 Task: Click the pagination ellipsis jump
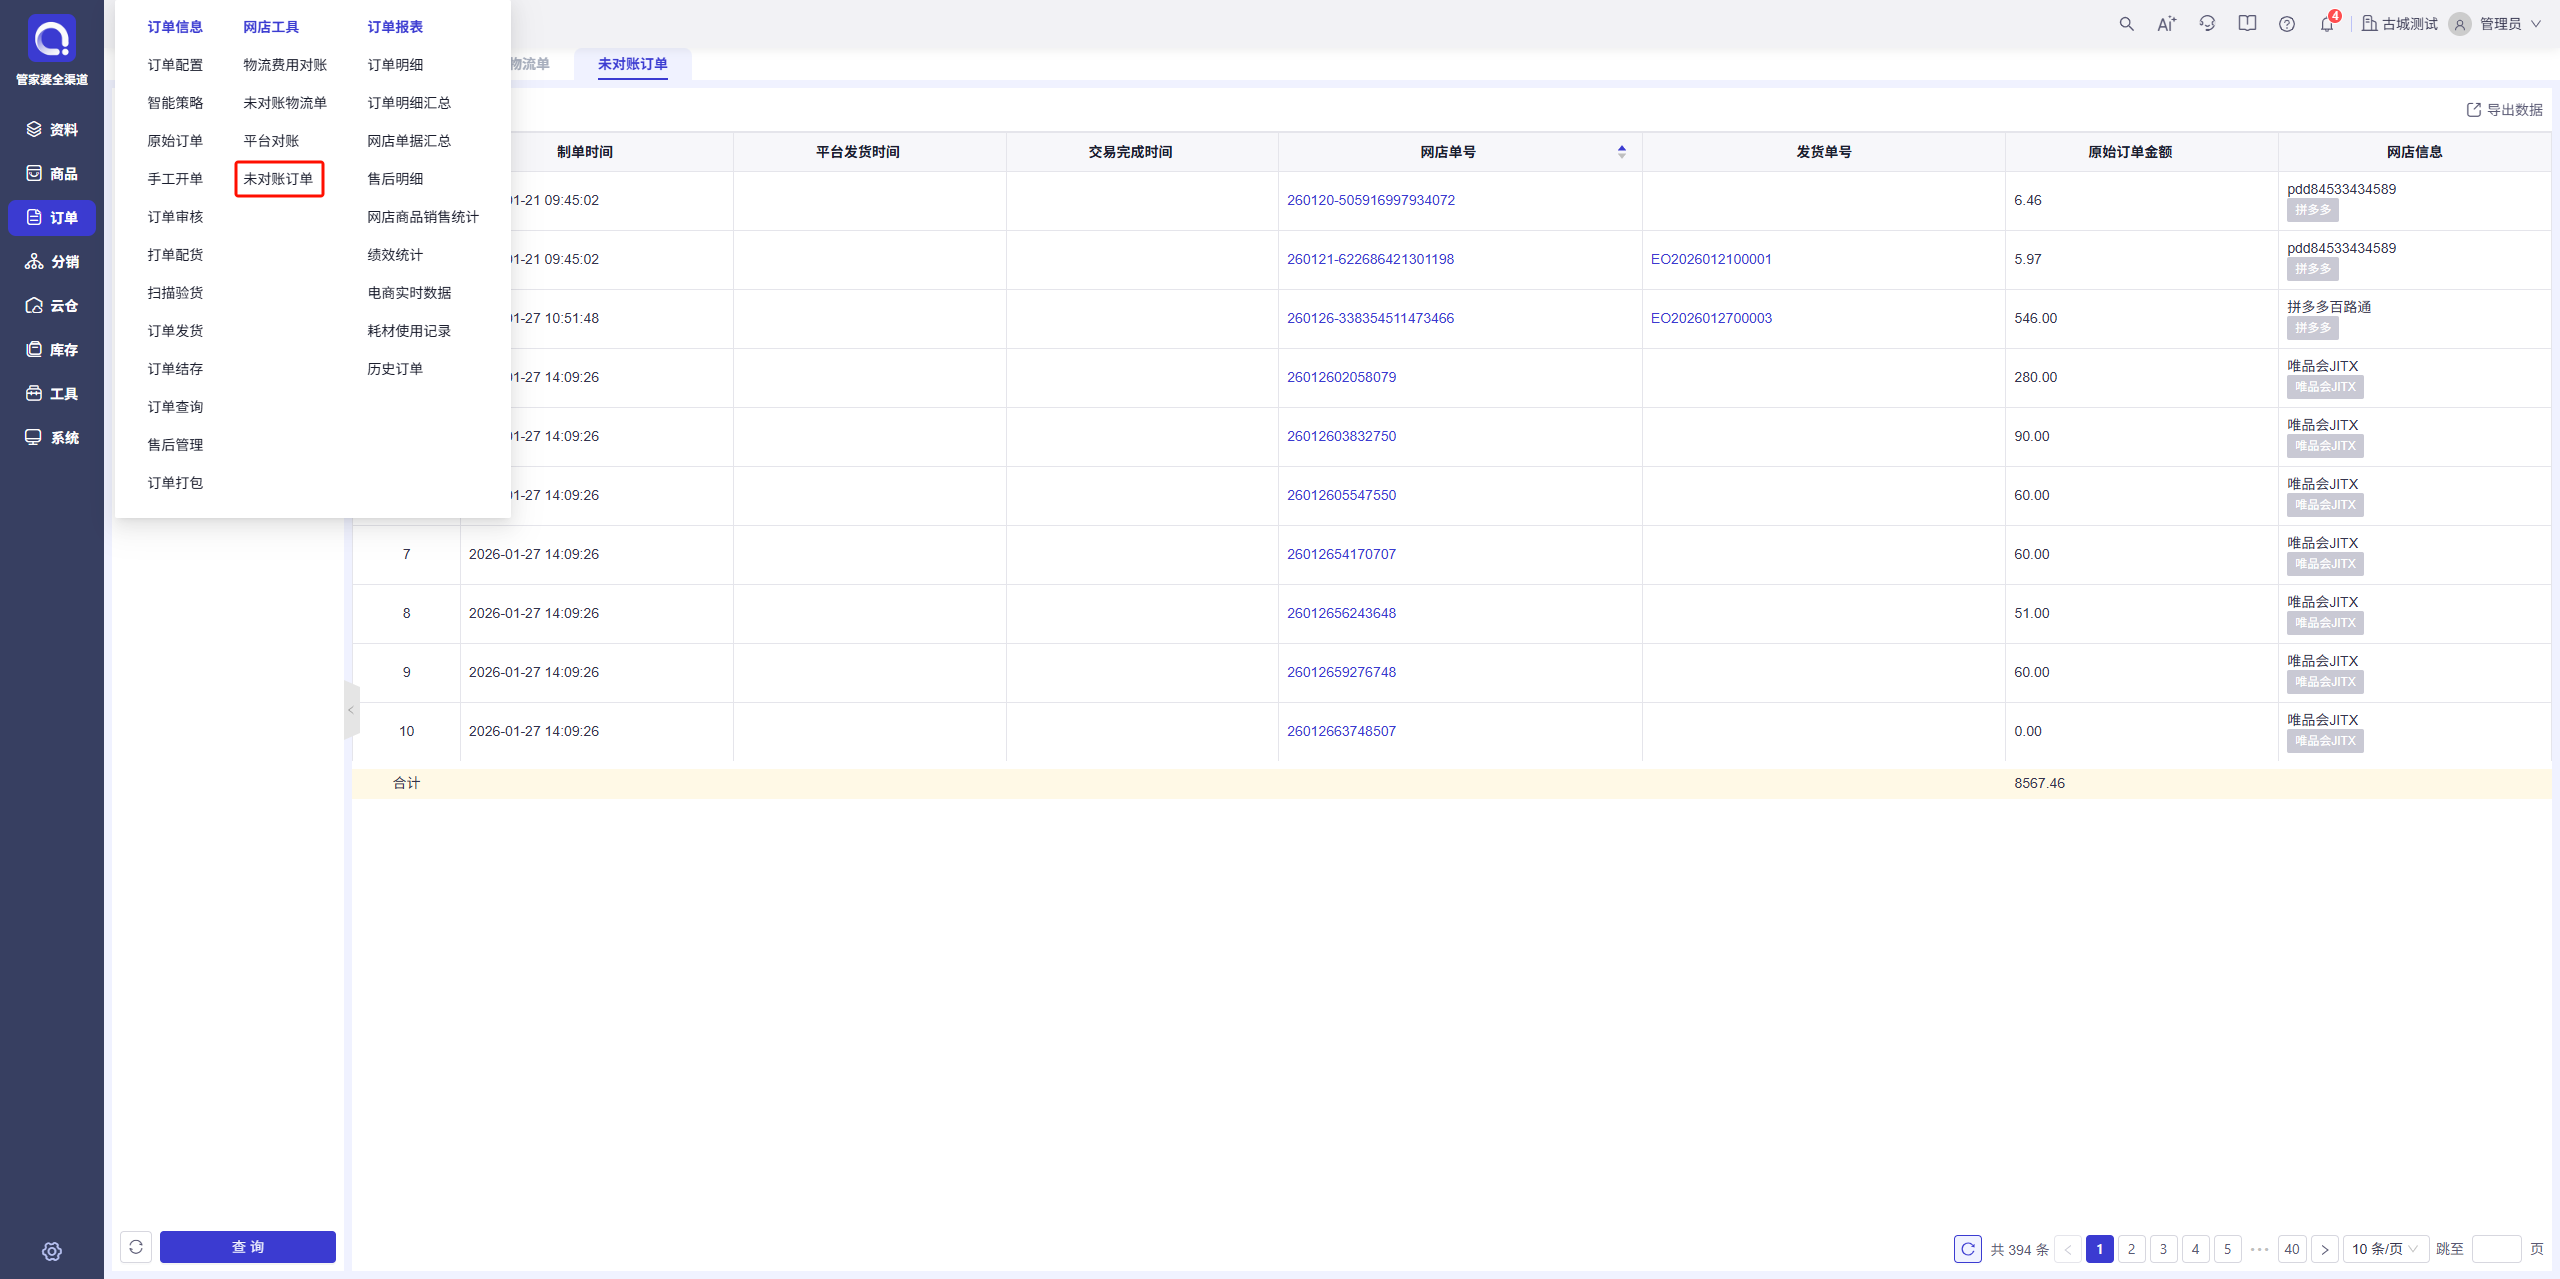2259,1249
